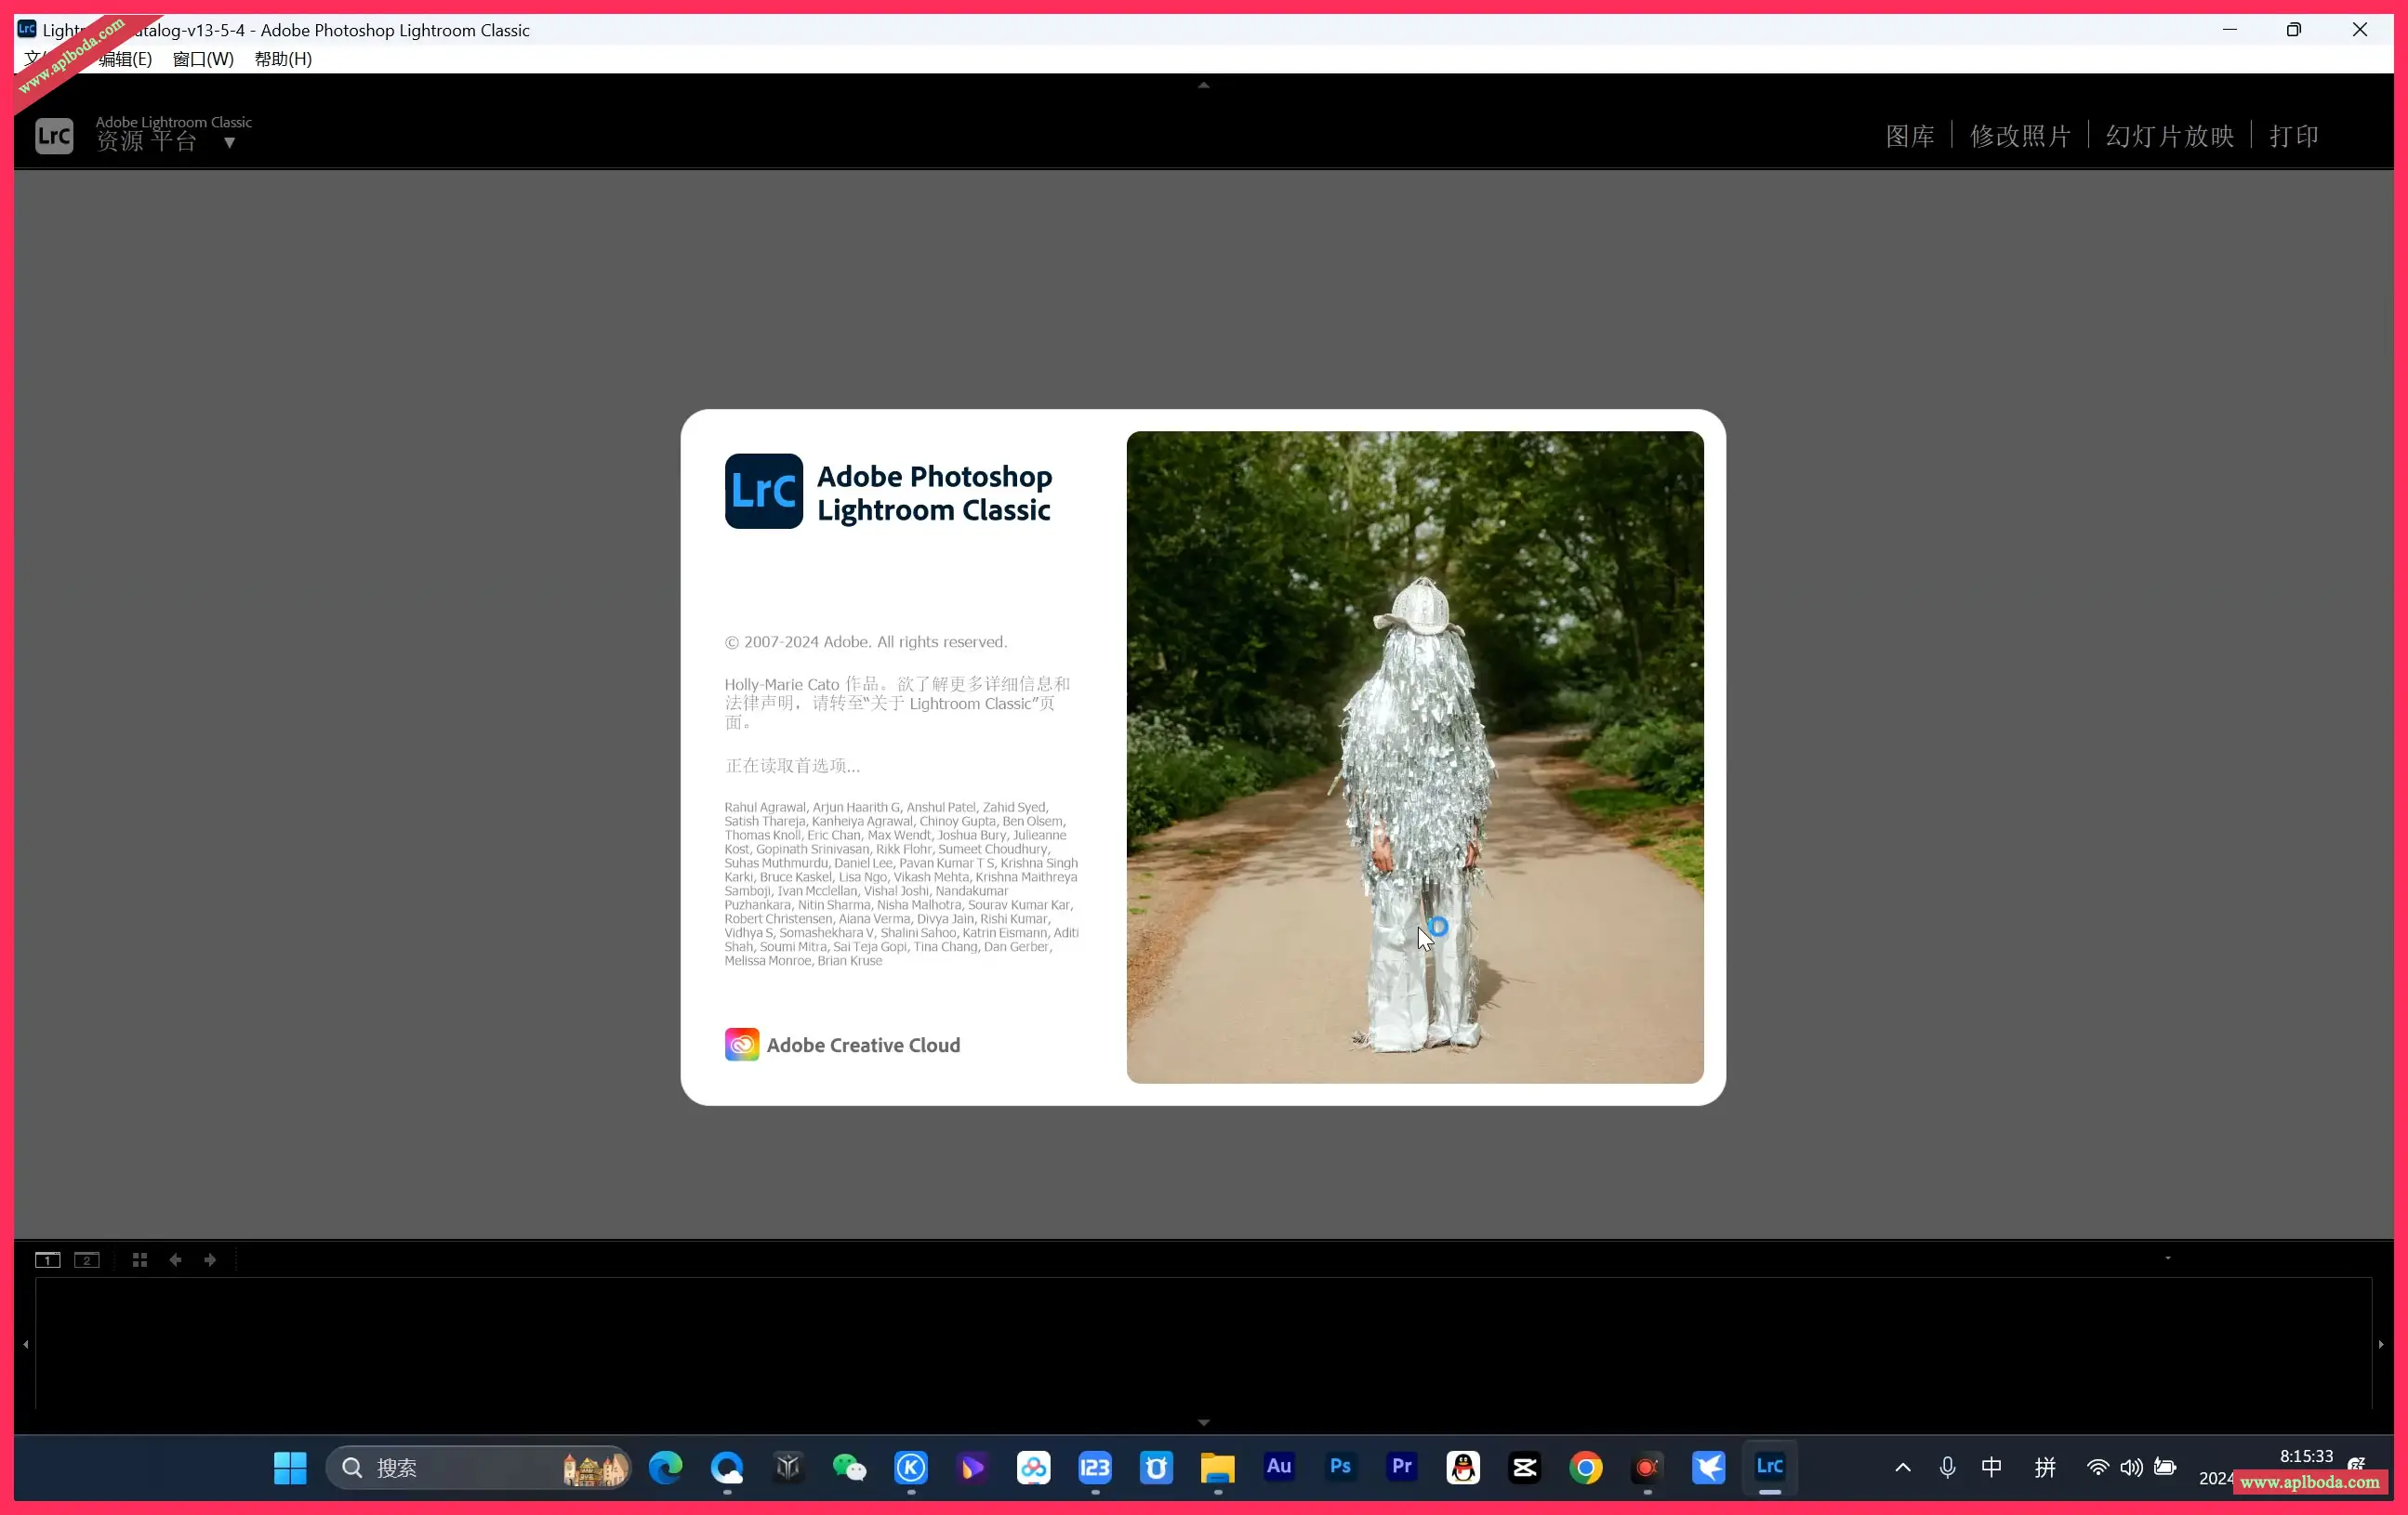Image resolution: width=2408 pixels, height=1515 pixels.
Task: Select main window display button 1
Action: click(x=47, y=1260)
